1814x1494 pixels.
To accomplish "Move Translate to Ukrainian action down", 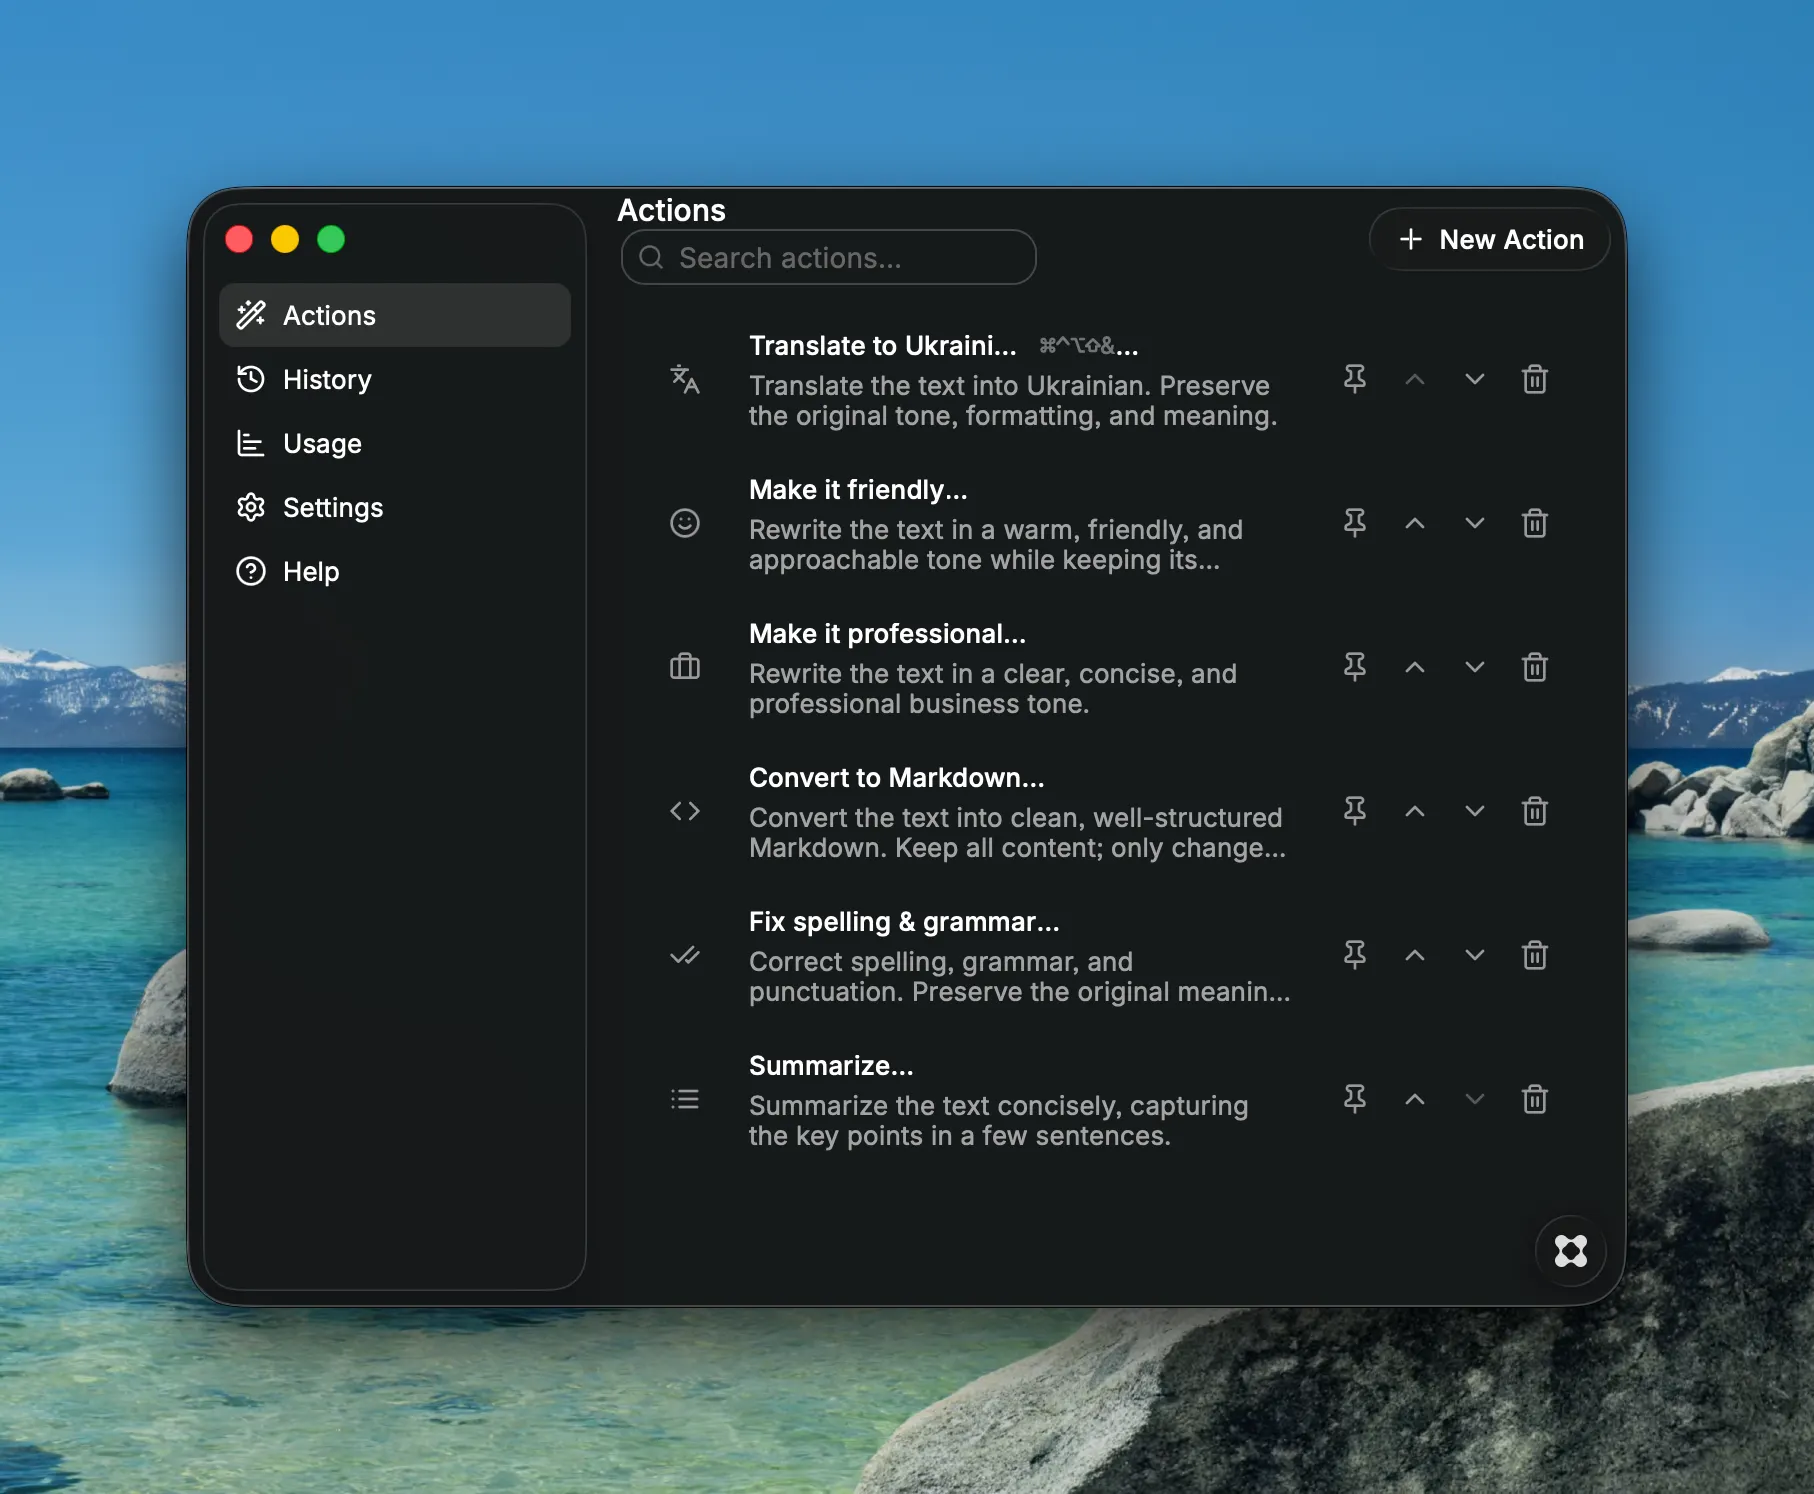I will point(1475,379).
